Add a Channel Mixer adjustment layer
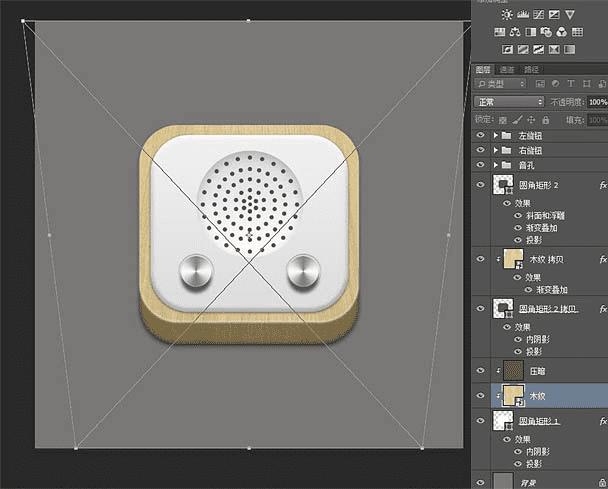Image resolution: width=608 pixels, height=489 pixels. [x=561, y=32]
